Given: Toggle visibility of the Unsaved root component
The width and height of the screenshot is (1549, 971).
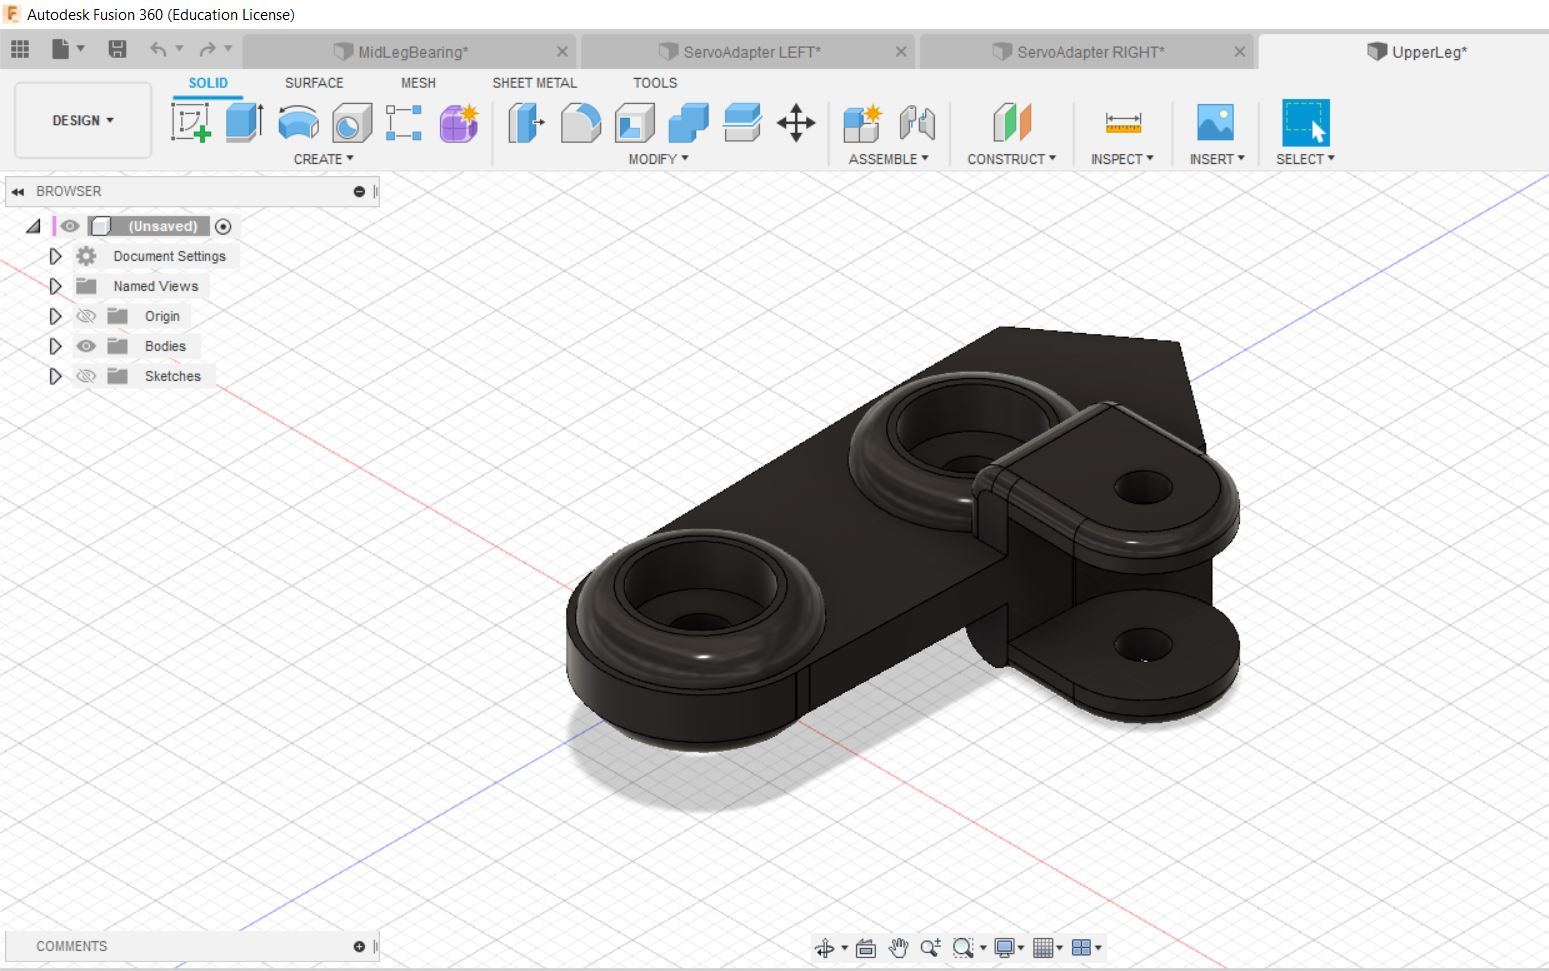Looking at the screenshot, I should click(x=69, y=226).
